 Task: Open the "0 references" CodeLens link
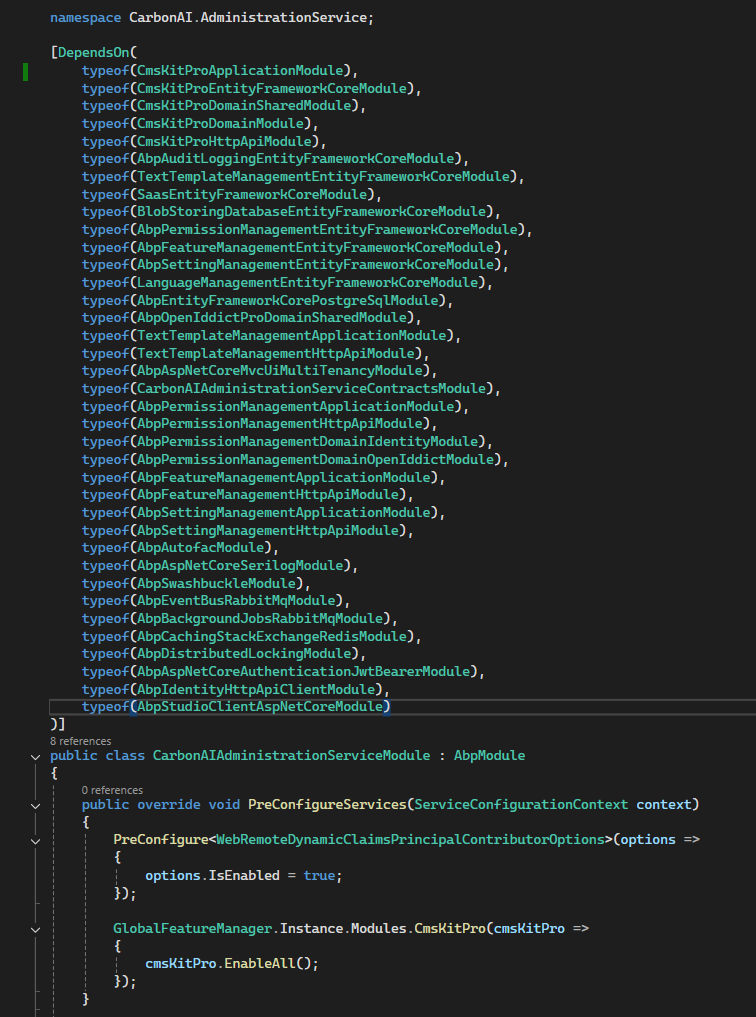(x=112, y=790)
